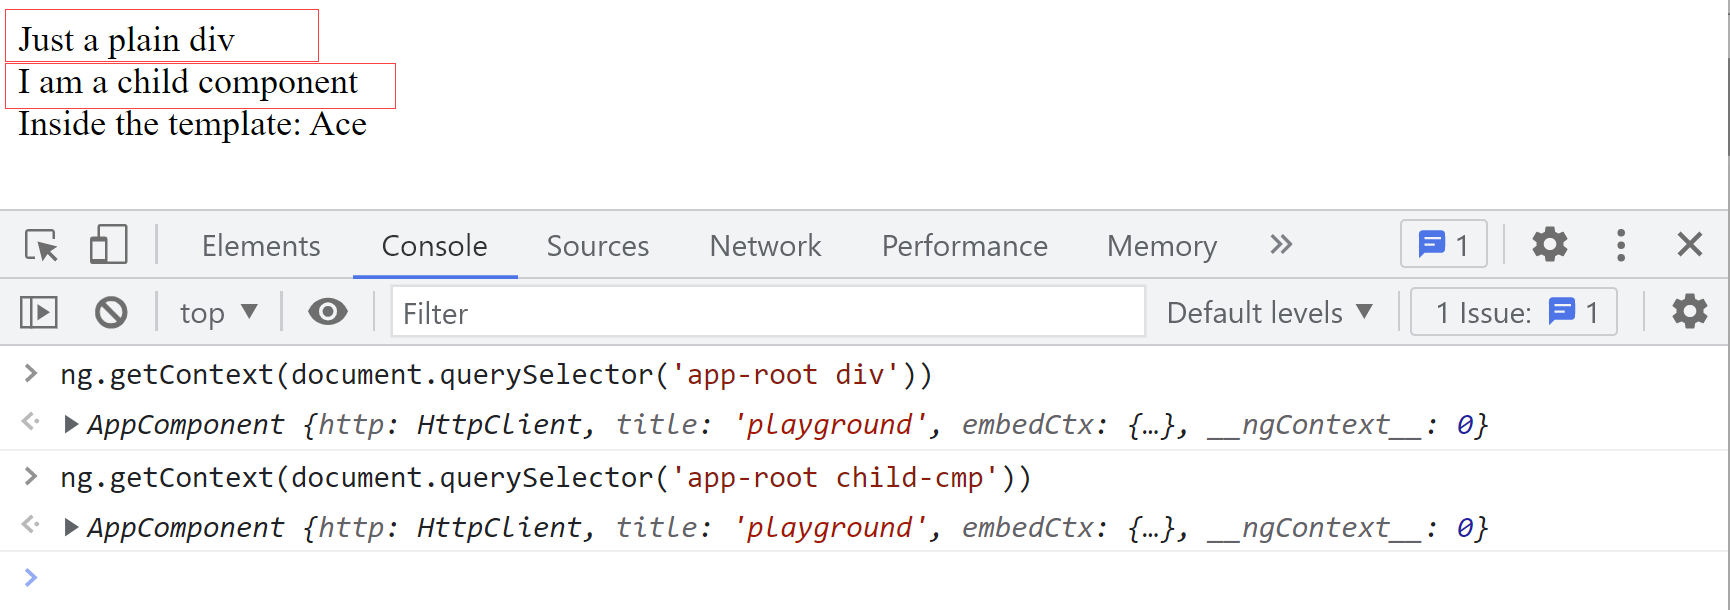Screen dimensions: 1730x610
Task: Clear console with the ban icon
Action: tap(111, 313)
